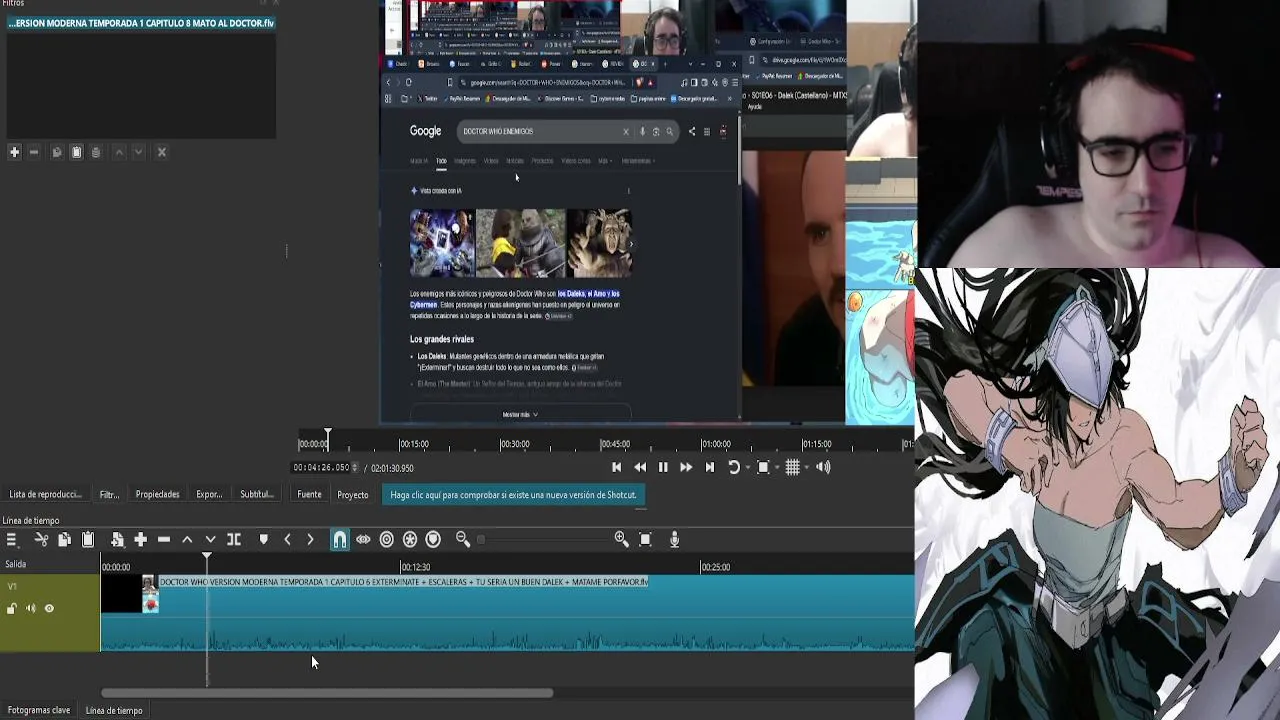Image resolution: width=1280 pixels, height=720 pixels.
Task: Click the timeline Lift up-arrow icon
Action: (x=187, y=540)
